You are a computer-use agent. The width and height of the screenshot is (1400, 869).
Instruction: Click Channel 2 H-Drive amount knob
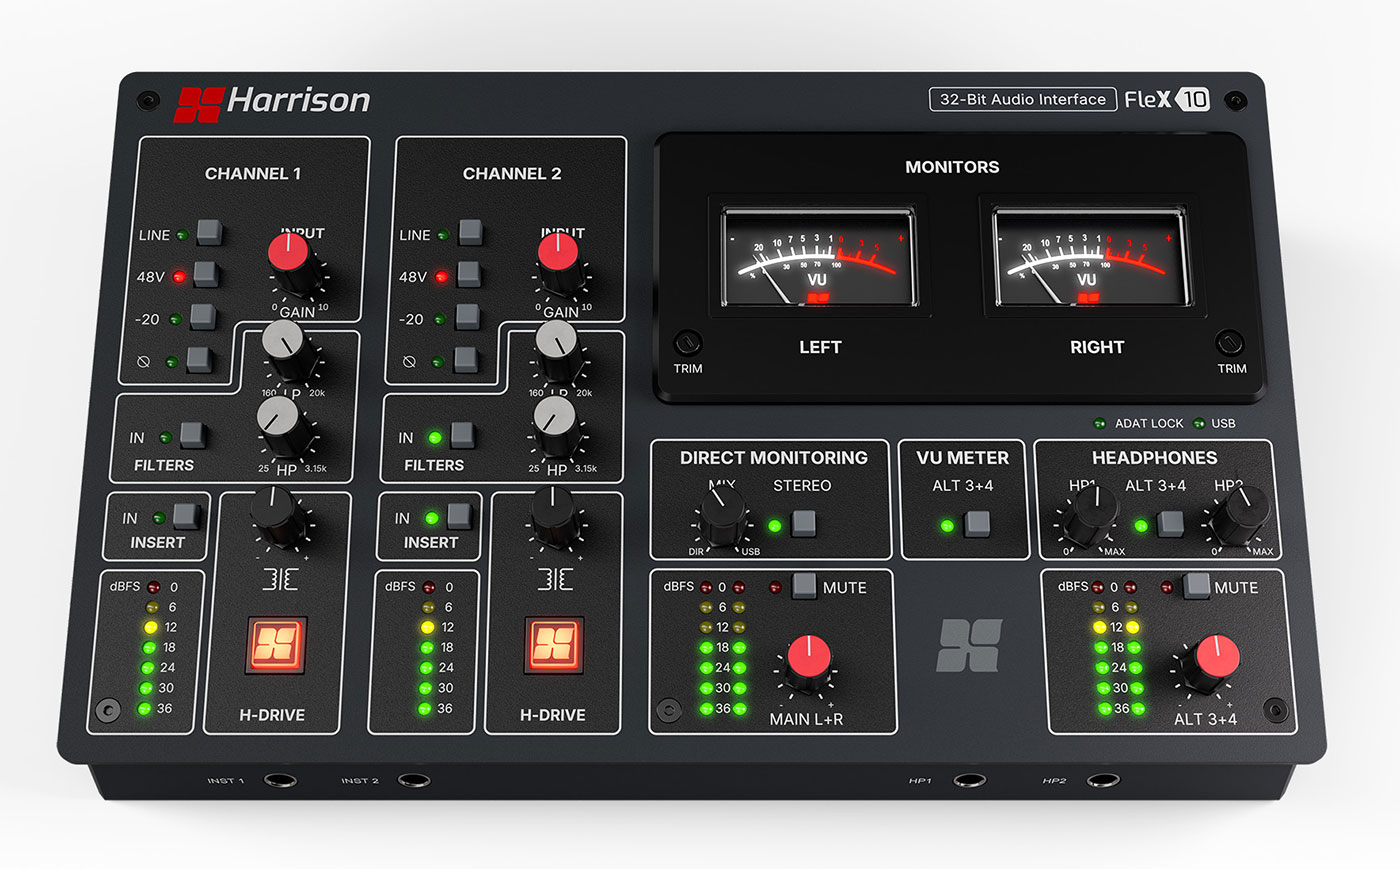(x=554, y=518)
